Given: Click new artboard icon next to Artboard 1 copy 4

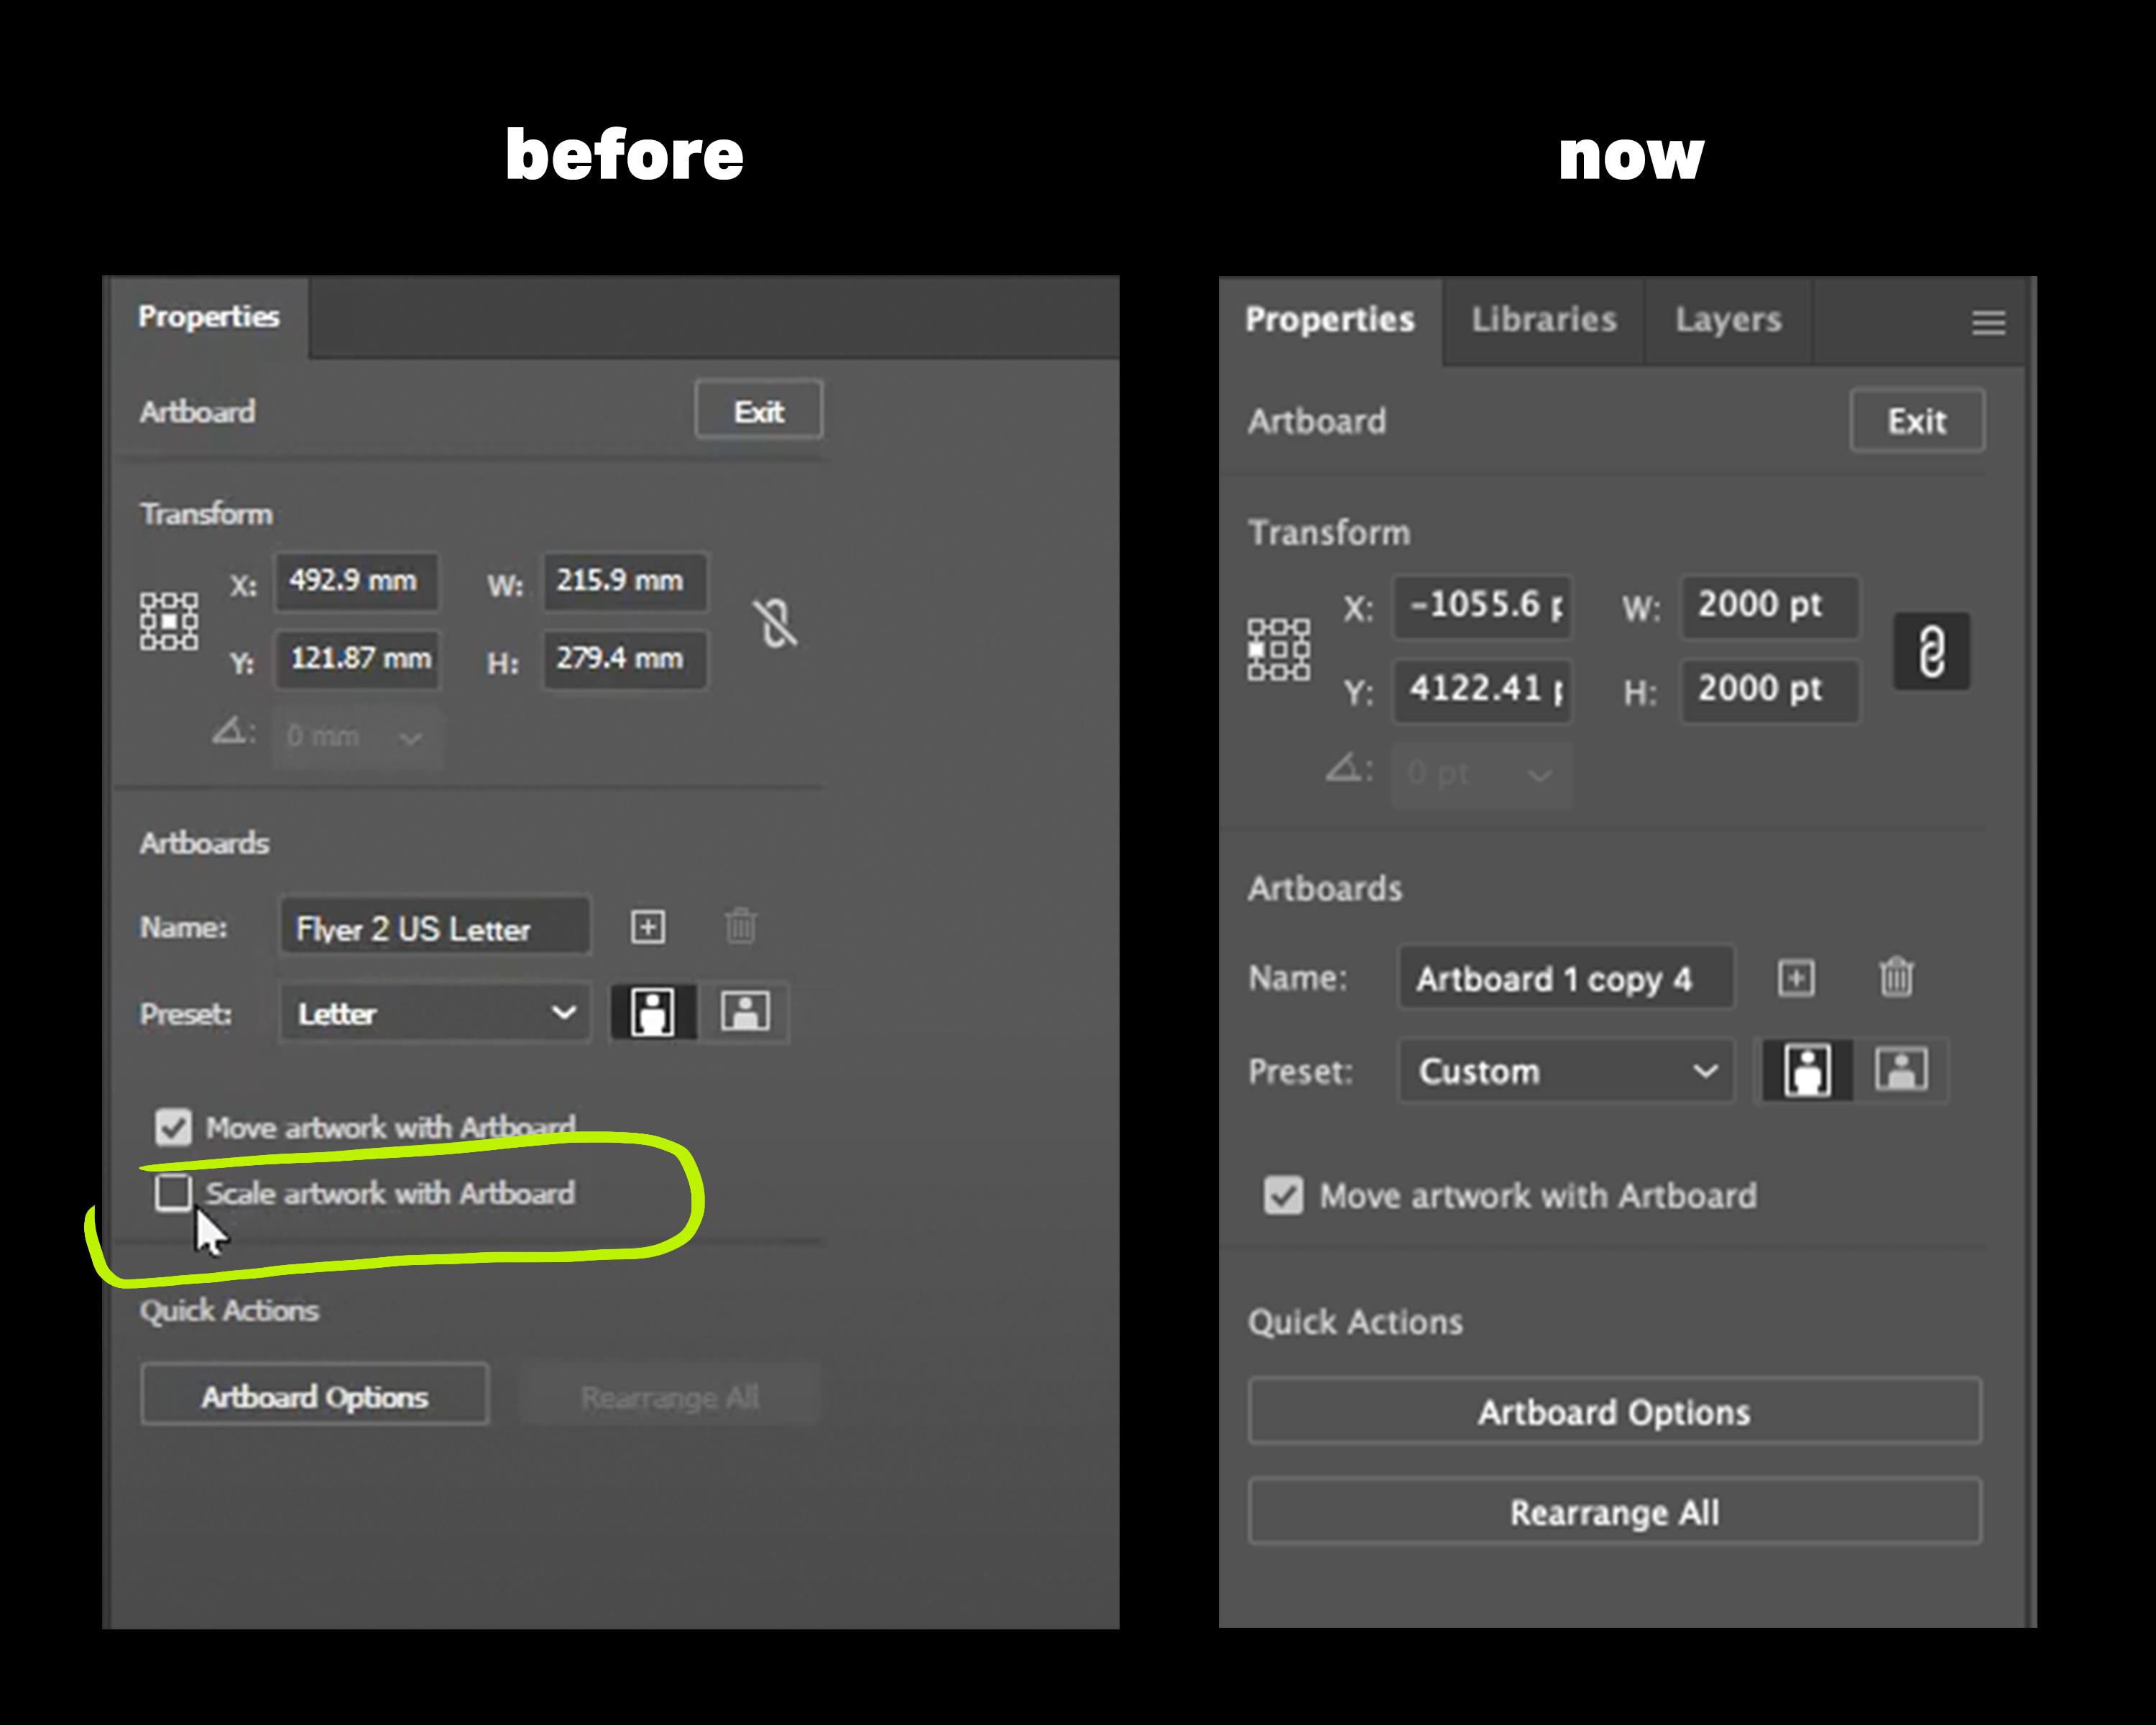Looking at the screenshot, I should pos(1796,977).
